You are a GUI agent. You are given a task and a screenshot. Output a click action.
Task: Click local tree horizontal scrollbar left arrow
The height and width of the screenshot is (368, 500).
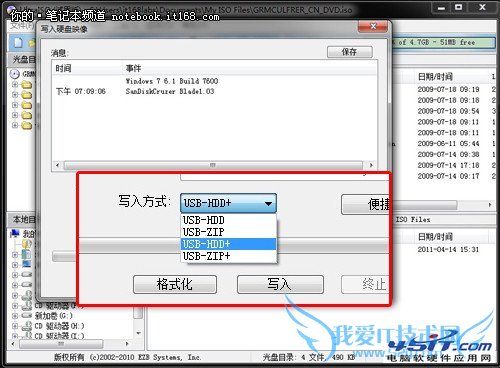click(x=13, y=343)
